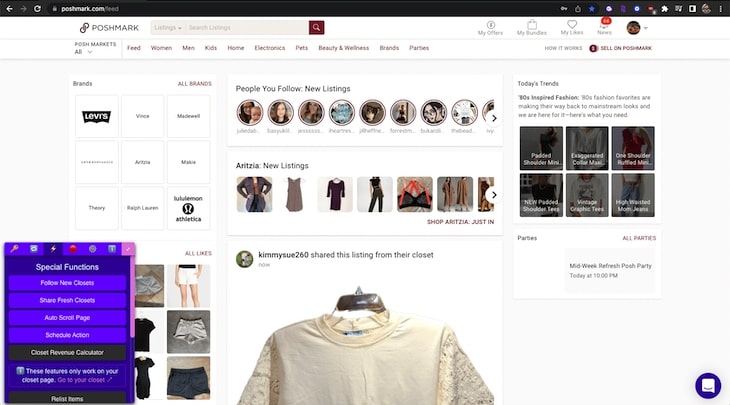Screen dimensions: 730x405
Task: Open the Women category menu
Action: click(161, 48)
